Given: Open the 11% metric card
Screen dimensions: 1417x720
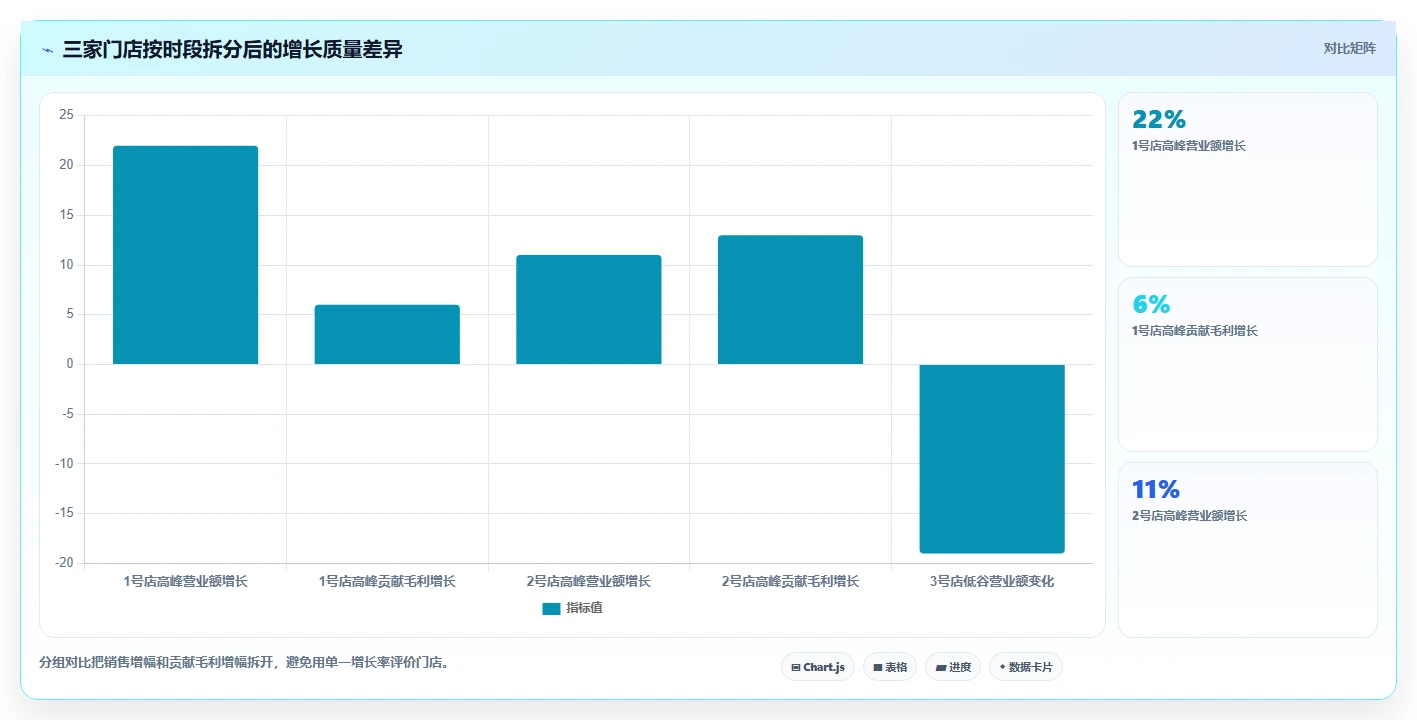Looking at the screenshot, I should click(1248, 549).
